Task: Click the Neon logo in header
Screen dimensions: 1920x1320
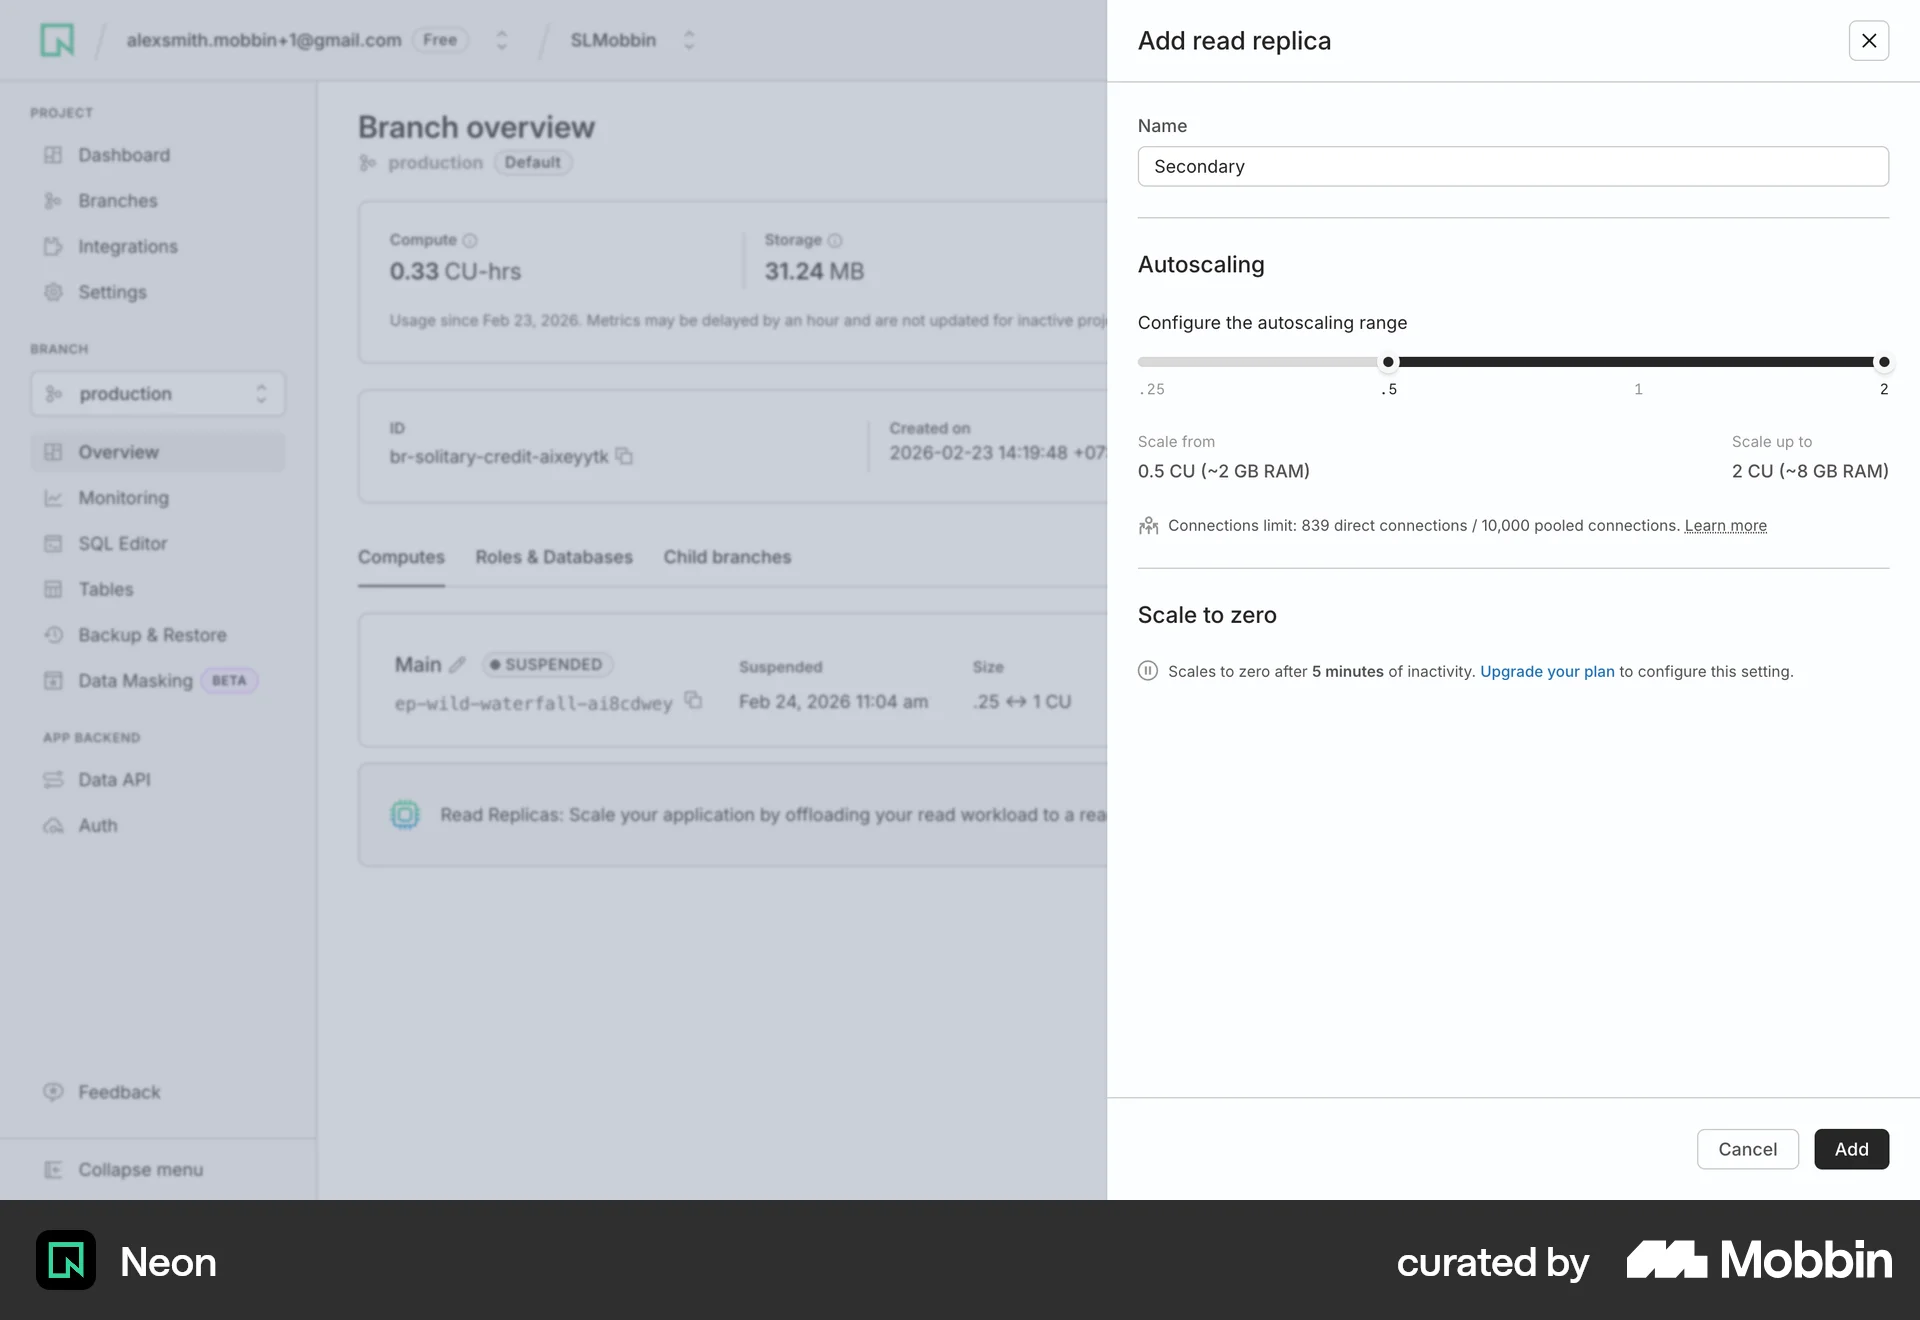Action: (x=57, y=40)
